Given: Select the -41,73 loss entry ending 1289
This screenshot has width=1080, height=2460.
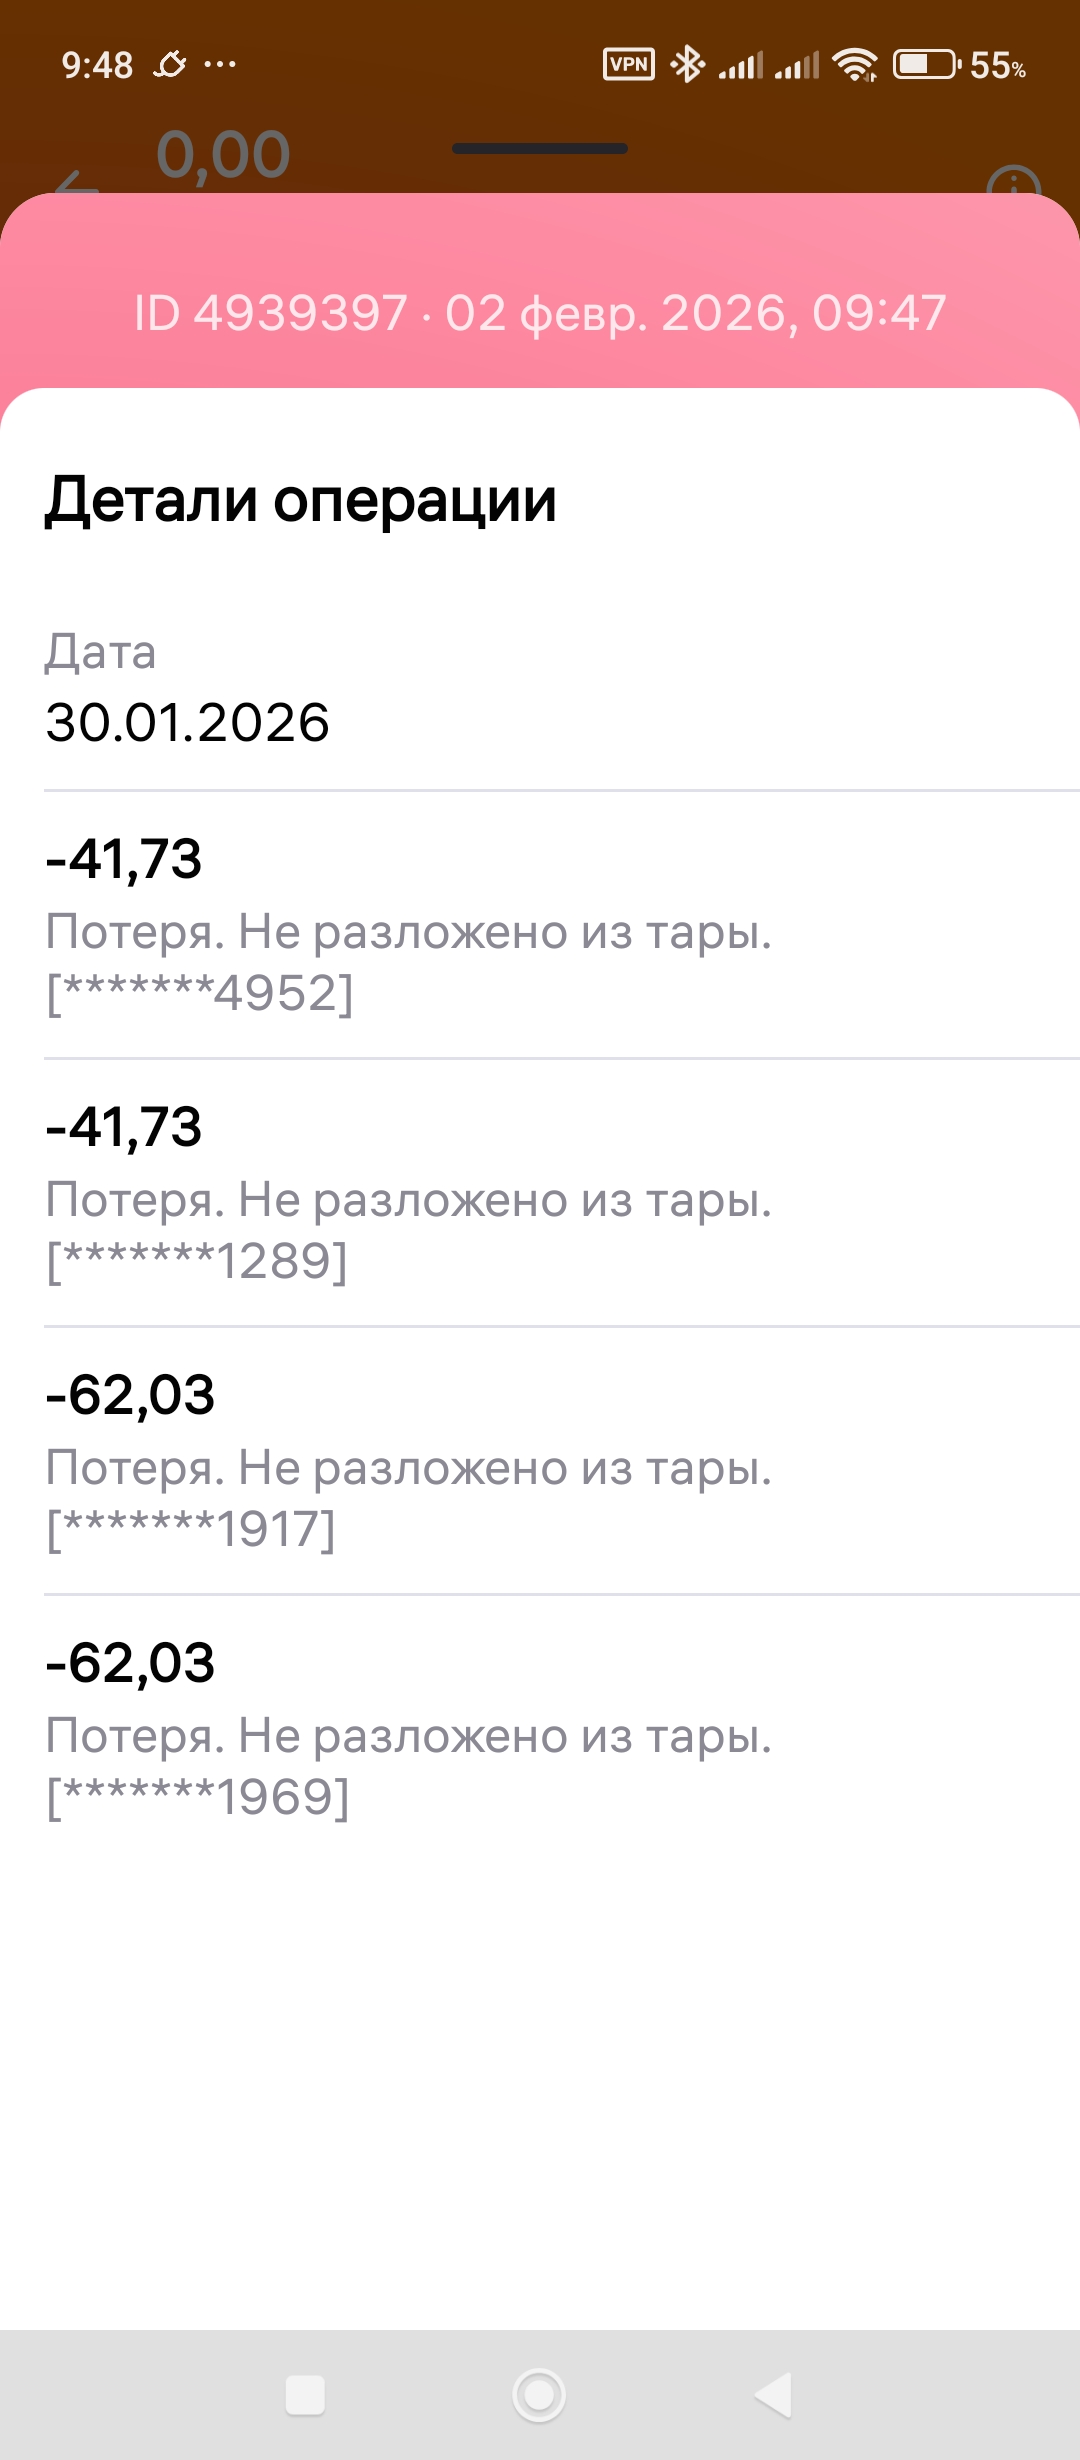Looking at the screenshot, I should (408, 1193).
